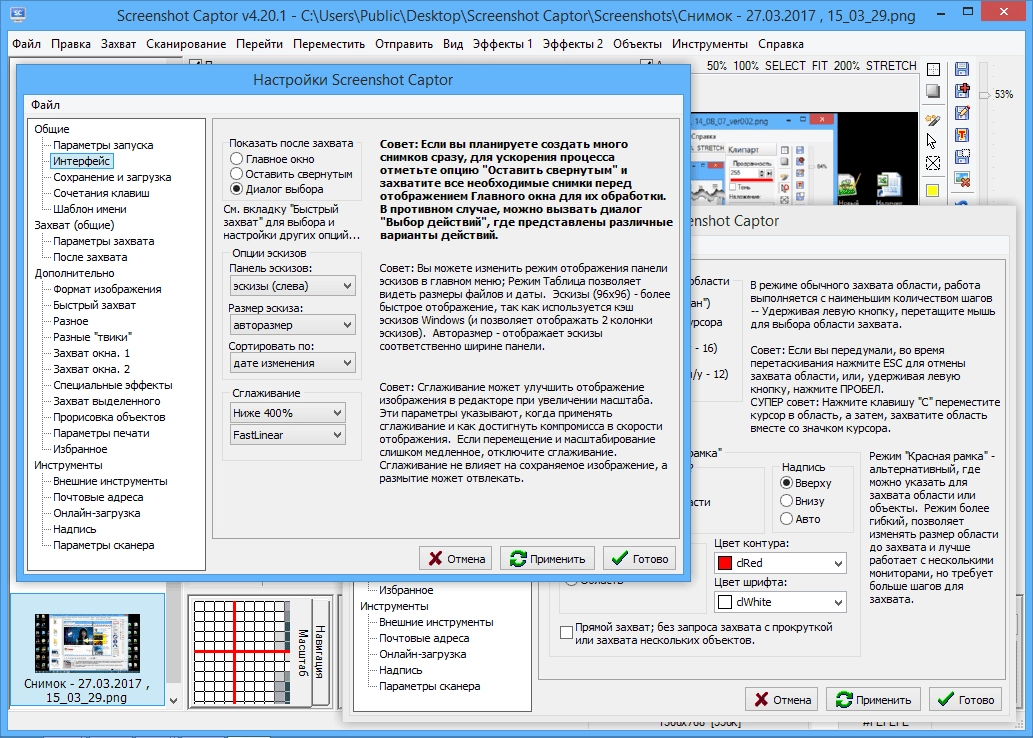Screen dimensions: 1033x738
Task: Select the 'Снимок - 27.03.2017' thumbnail
Action: point(87,650)
